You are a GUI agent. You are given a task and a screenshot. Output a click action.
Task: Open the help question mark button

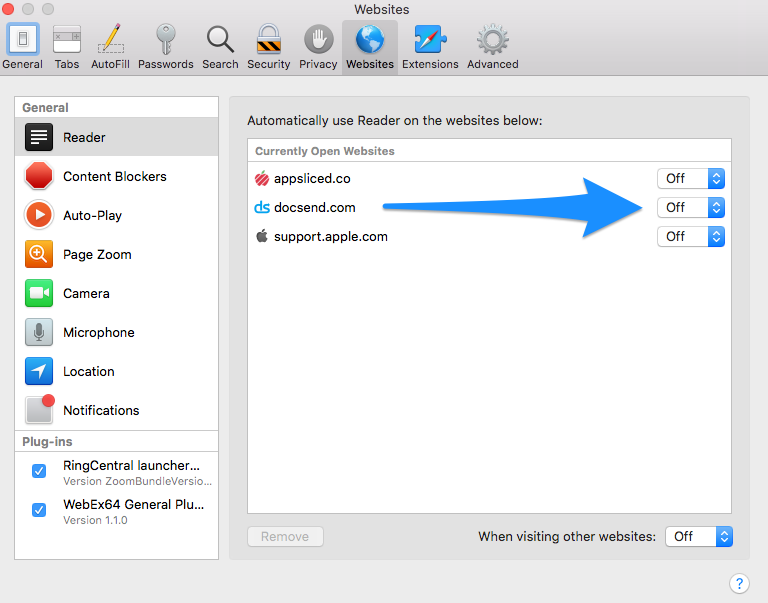pyautogui.click(x=739, y=583)
